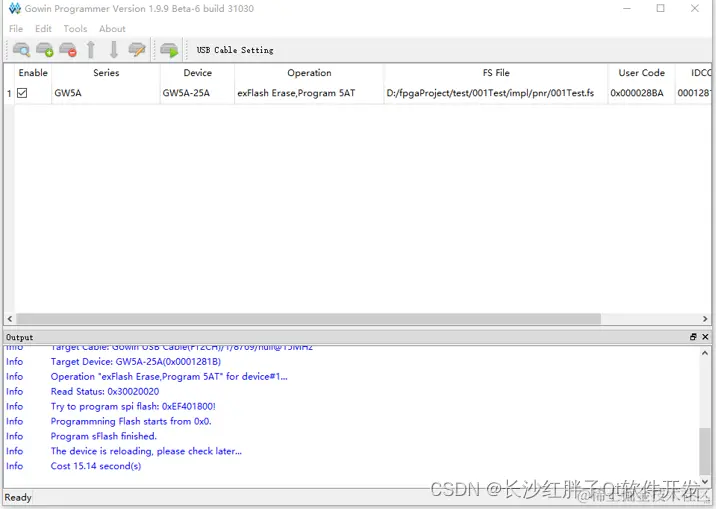Float the Output panel using dock icon

click(x=693, y=337)
